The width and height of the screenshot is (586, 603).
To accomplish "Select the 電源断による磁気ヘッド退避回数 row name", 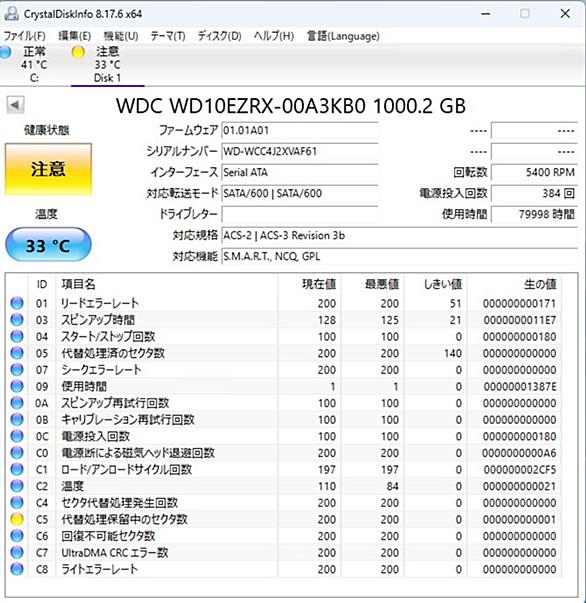I will tap(138, 453).
